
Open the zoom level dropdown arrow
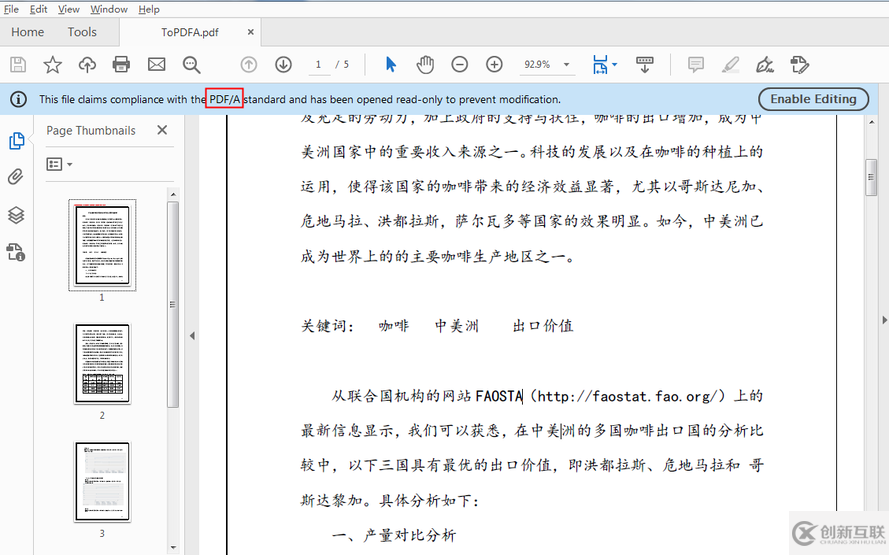pos(566,65)
